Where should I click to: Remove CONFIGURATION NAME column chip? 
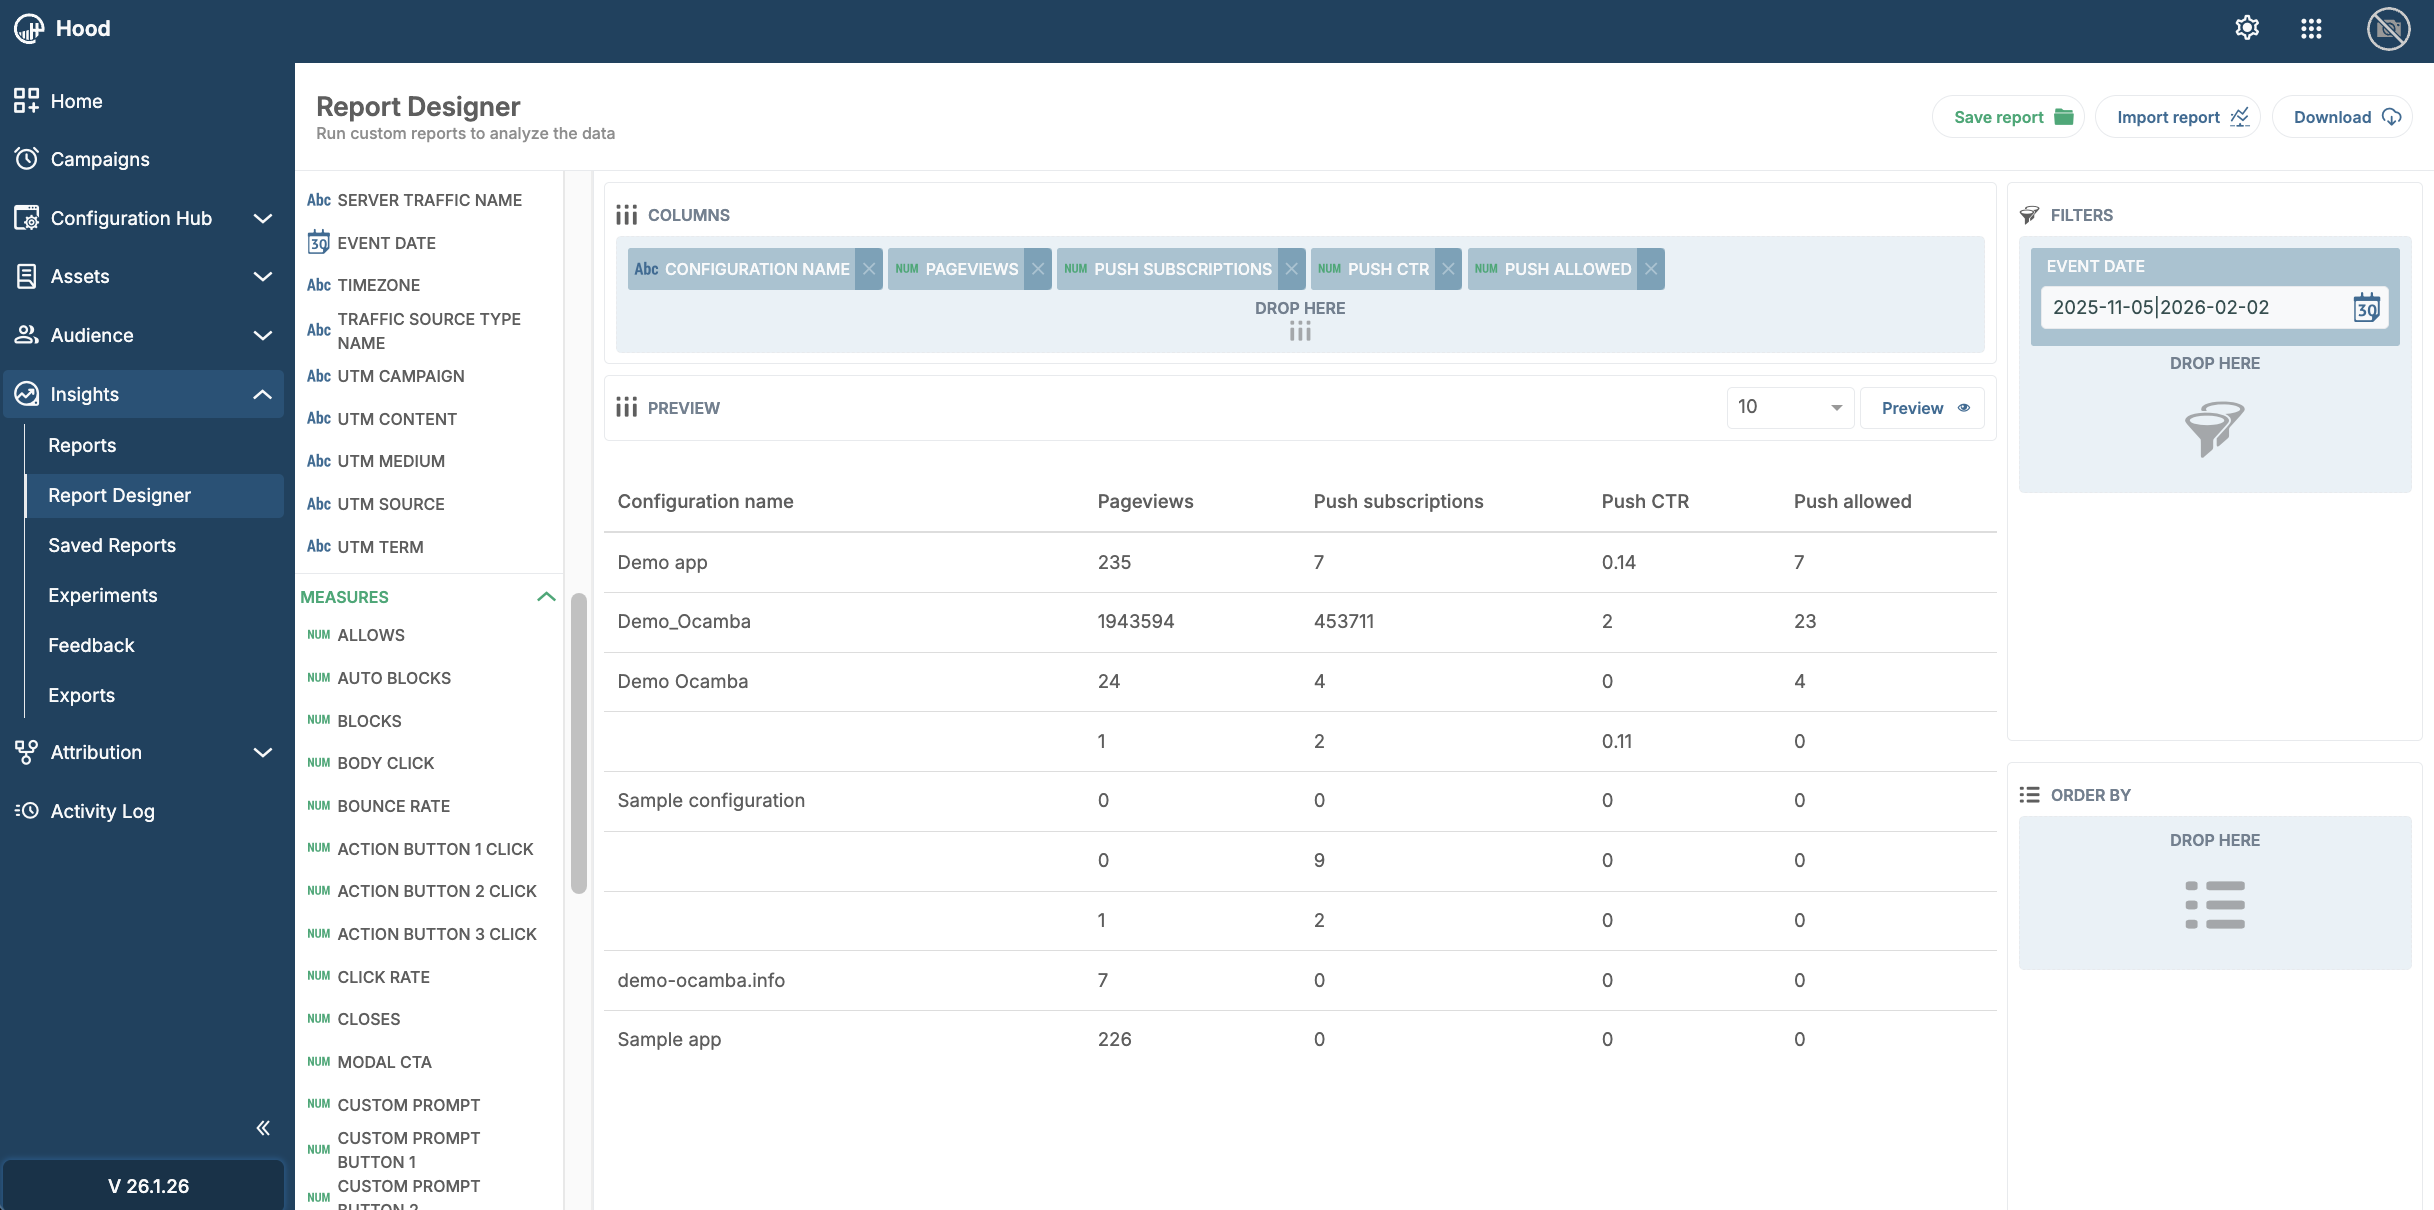click(x=869, y=269)
